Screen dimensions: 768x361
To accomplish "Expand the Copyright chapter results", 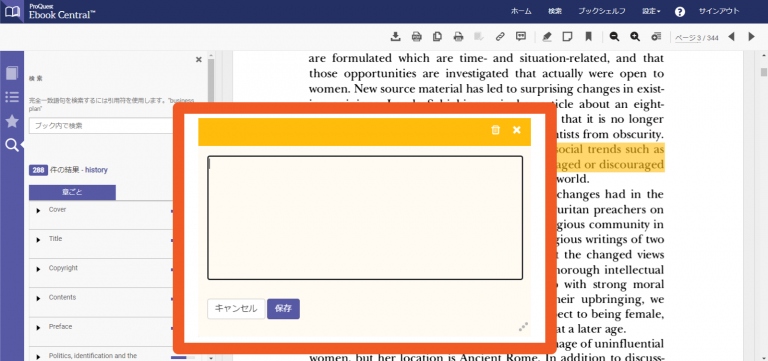I will (38, 269).
